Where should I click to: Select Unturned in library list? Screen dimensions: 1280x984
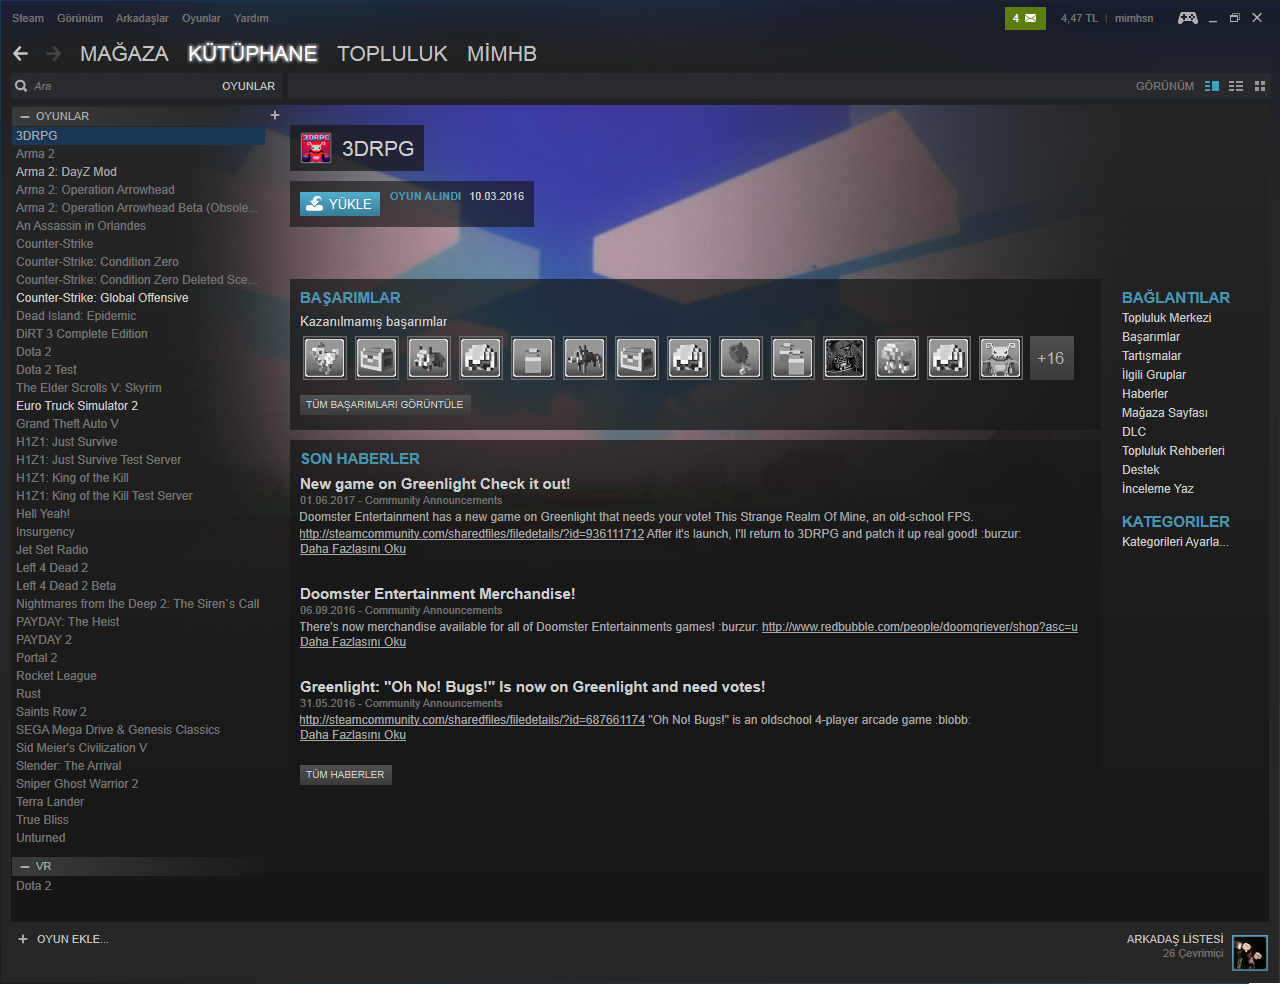(x=40, y=838)
